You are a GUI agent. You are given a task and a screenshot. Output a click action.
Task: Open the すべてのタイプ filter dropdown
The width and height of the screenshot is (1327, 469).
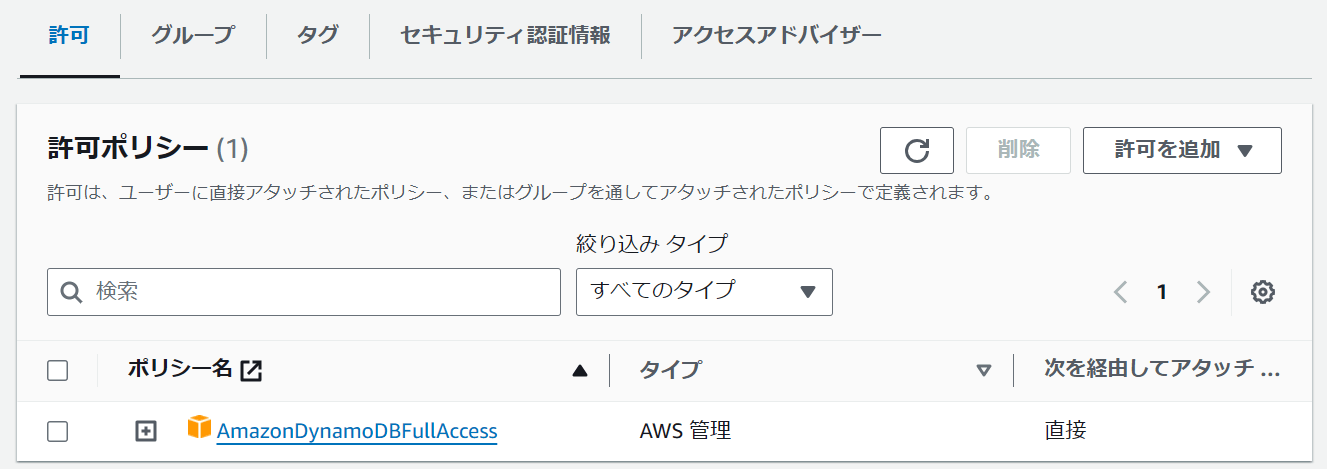pyautogui.click(x=704, y=292)
